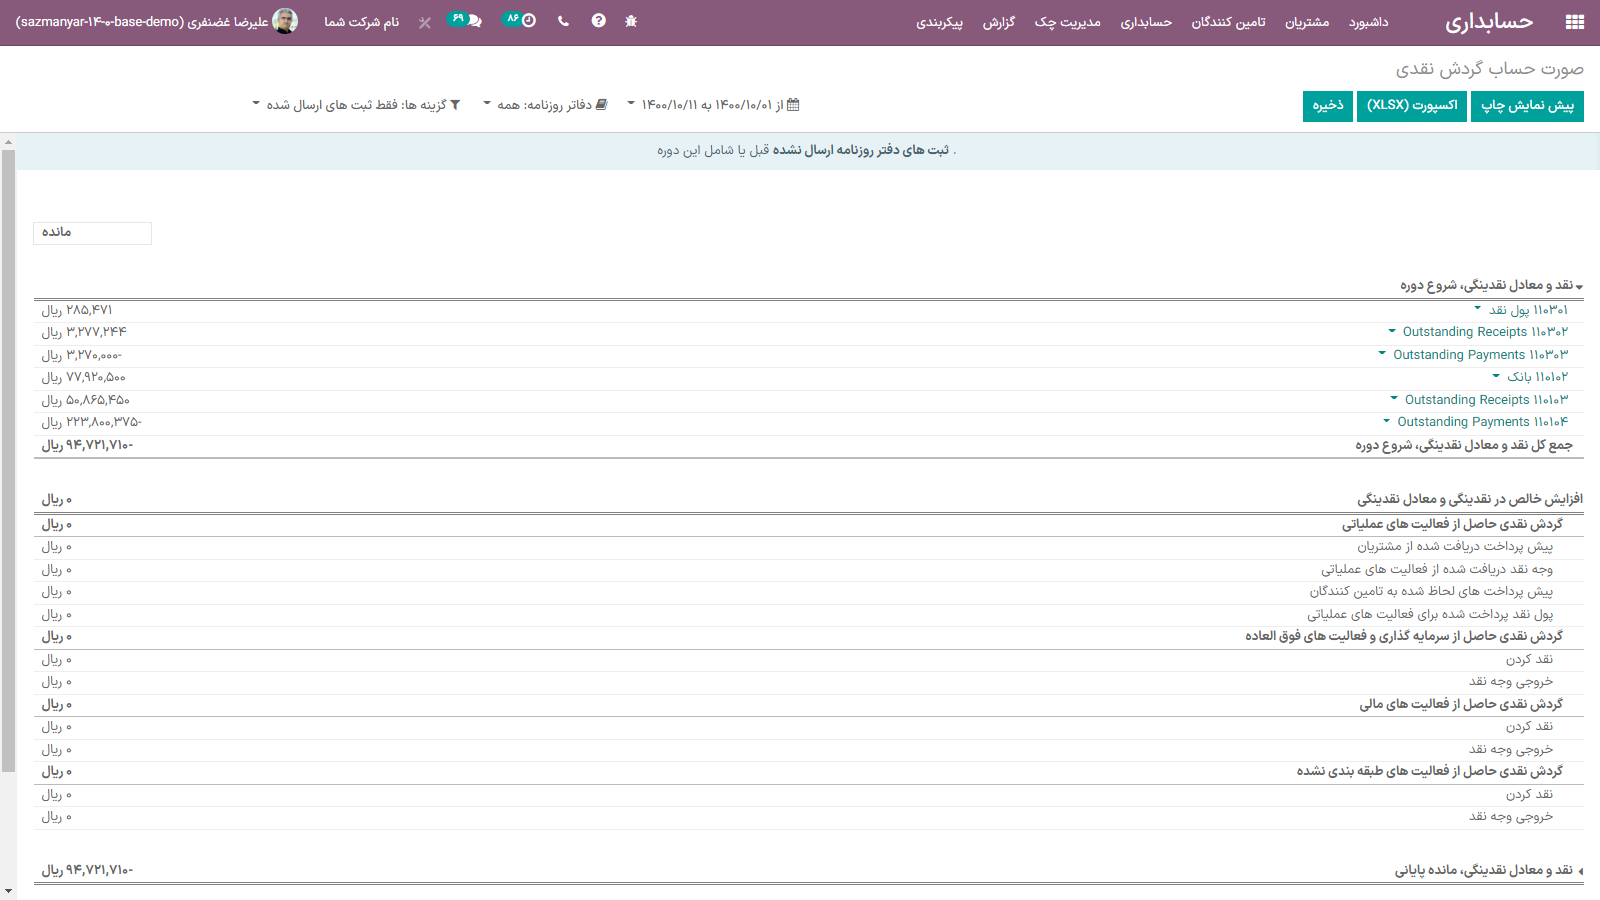Click the crossed tools icon in navbar

[x=425, y=22]
